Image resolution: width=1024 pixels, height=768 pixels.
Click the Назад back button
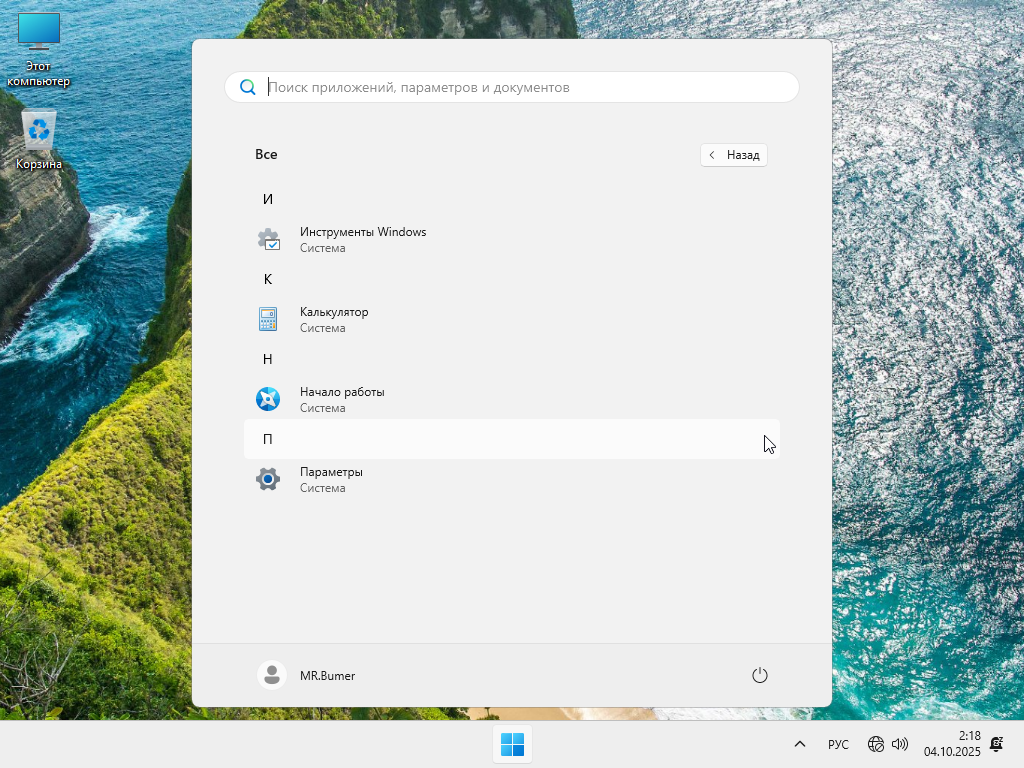734,155
